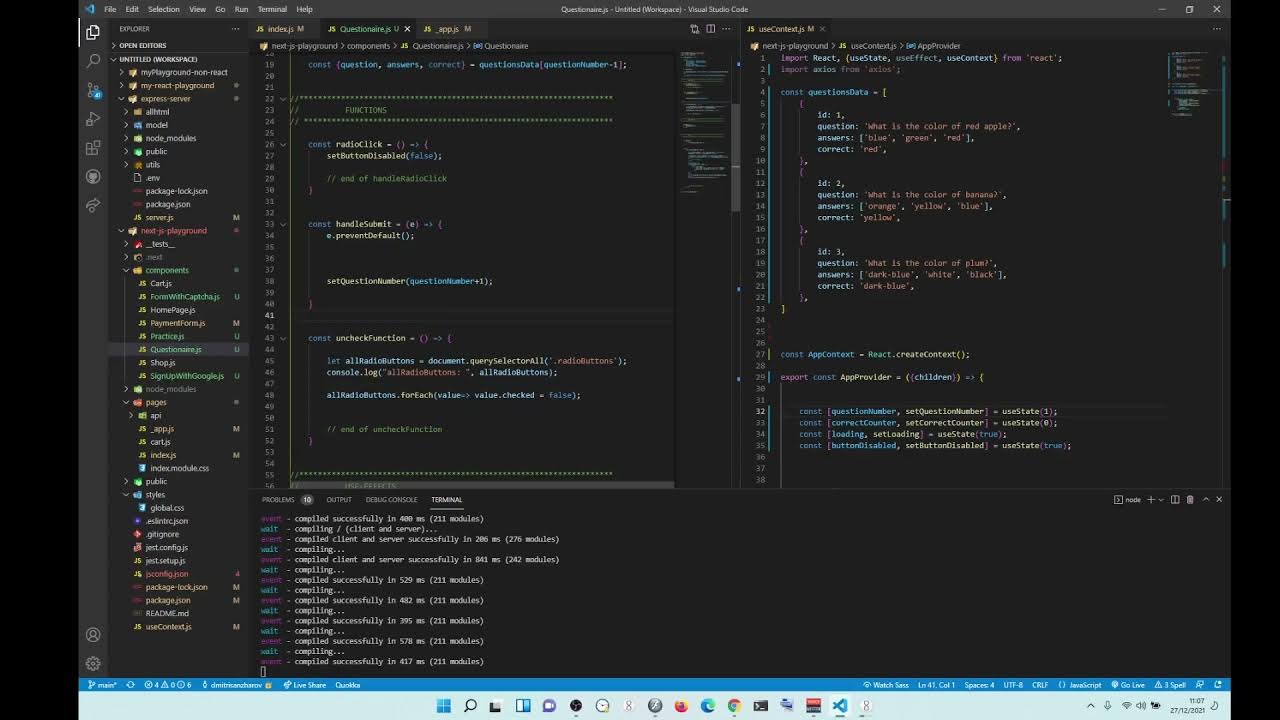Screen dimensions: 1280x720
Task: Toggle Watch Sass in status bar
Action: coord(886,685)
